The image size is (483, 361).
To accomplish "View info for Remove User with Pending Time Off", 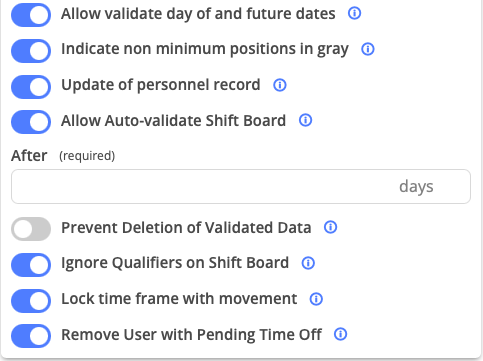I will click(x=340, y=334).
